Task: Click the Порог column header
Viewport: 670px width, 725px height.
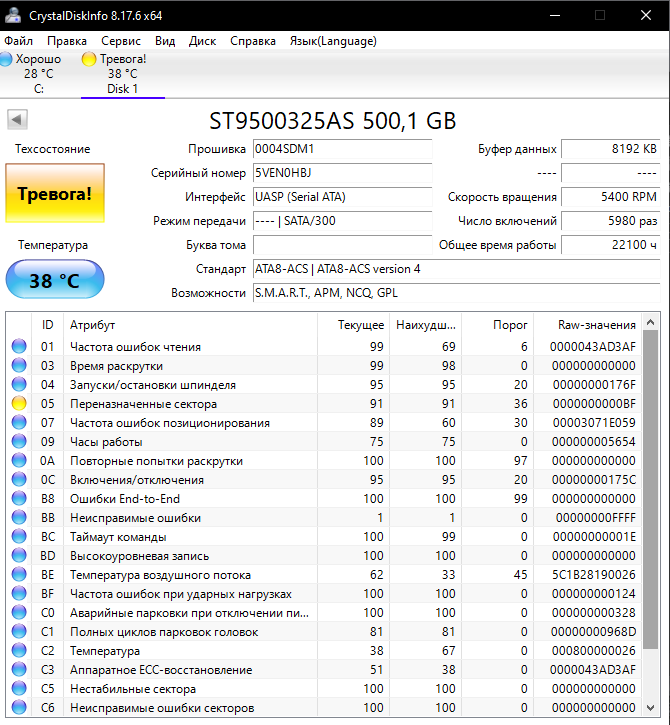Action: [x=498, y=325]
